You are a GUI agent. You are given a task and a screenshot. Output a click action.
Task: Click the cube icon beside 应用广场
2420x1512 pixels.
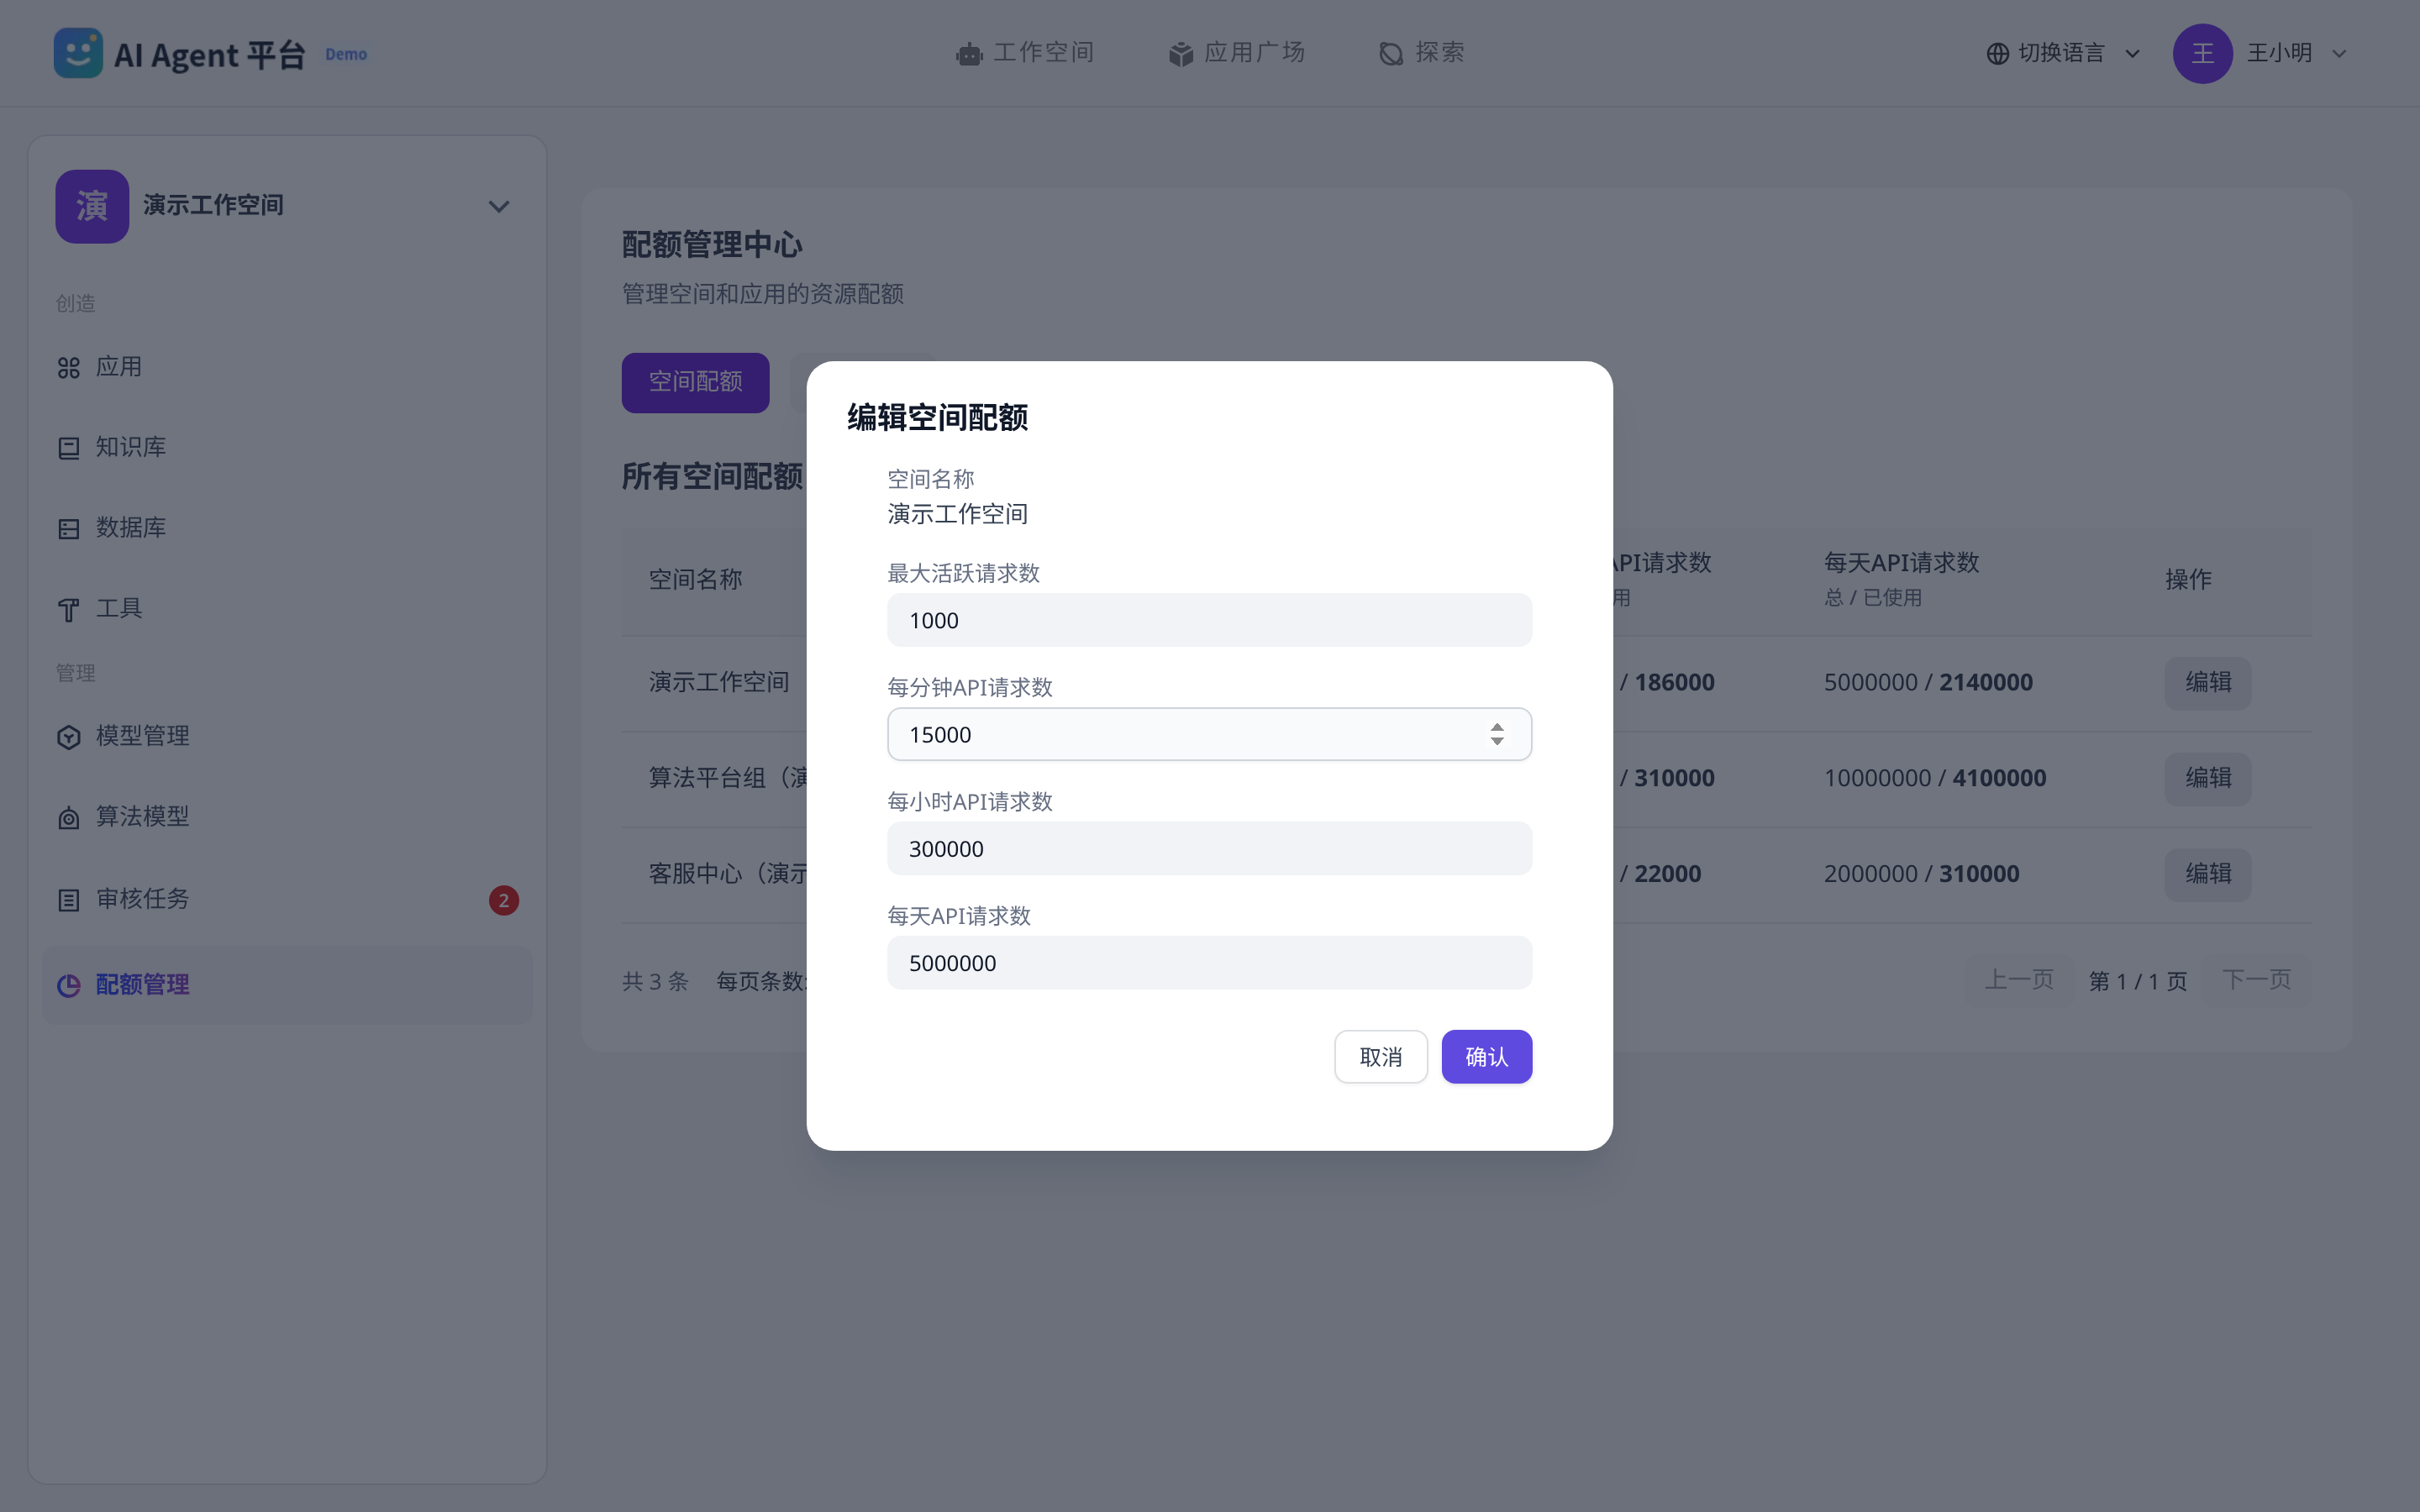[1181, 54]
